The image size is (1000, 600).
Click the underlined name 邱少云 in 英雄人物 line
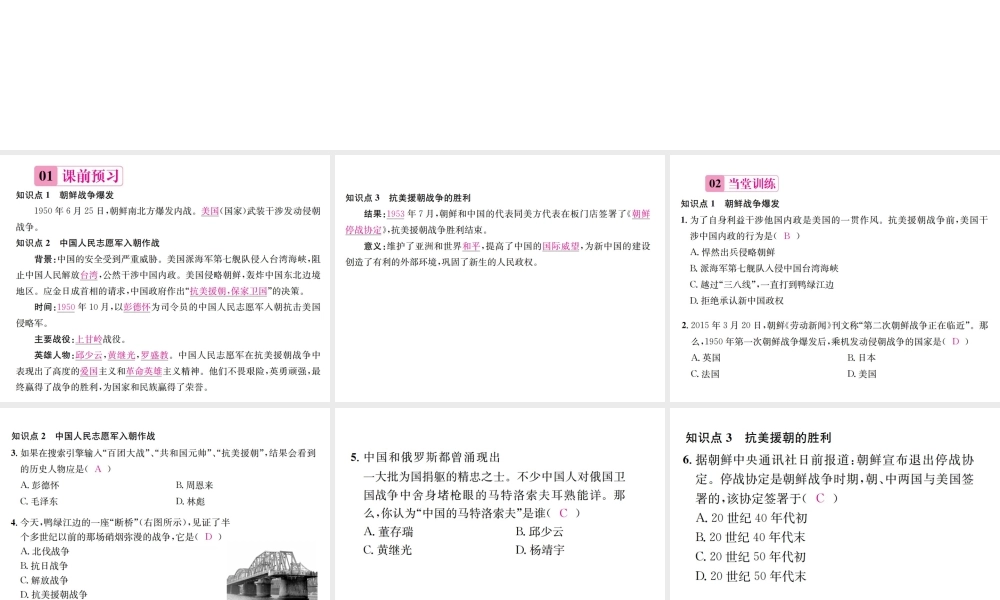[89, 356]
